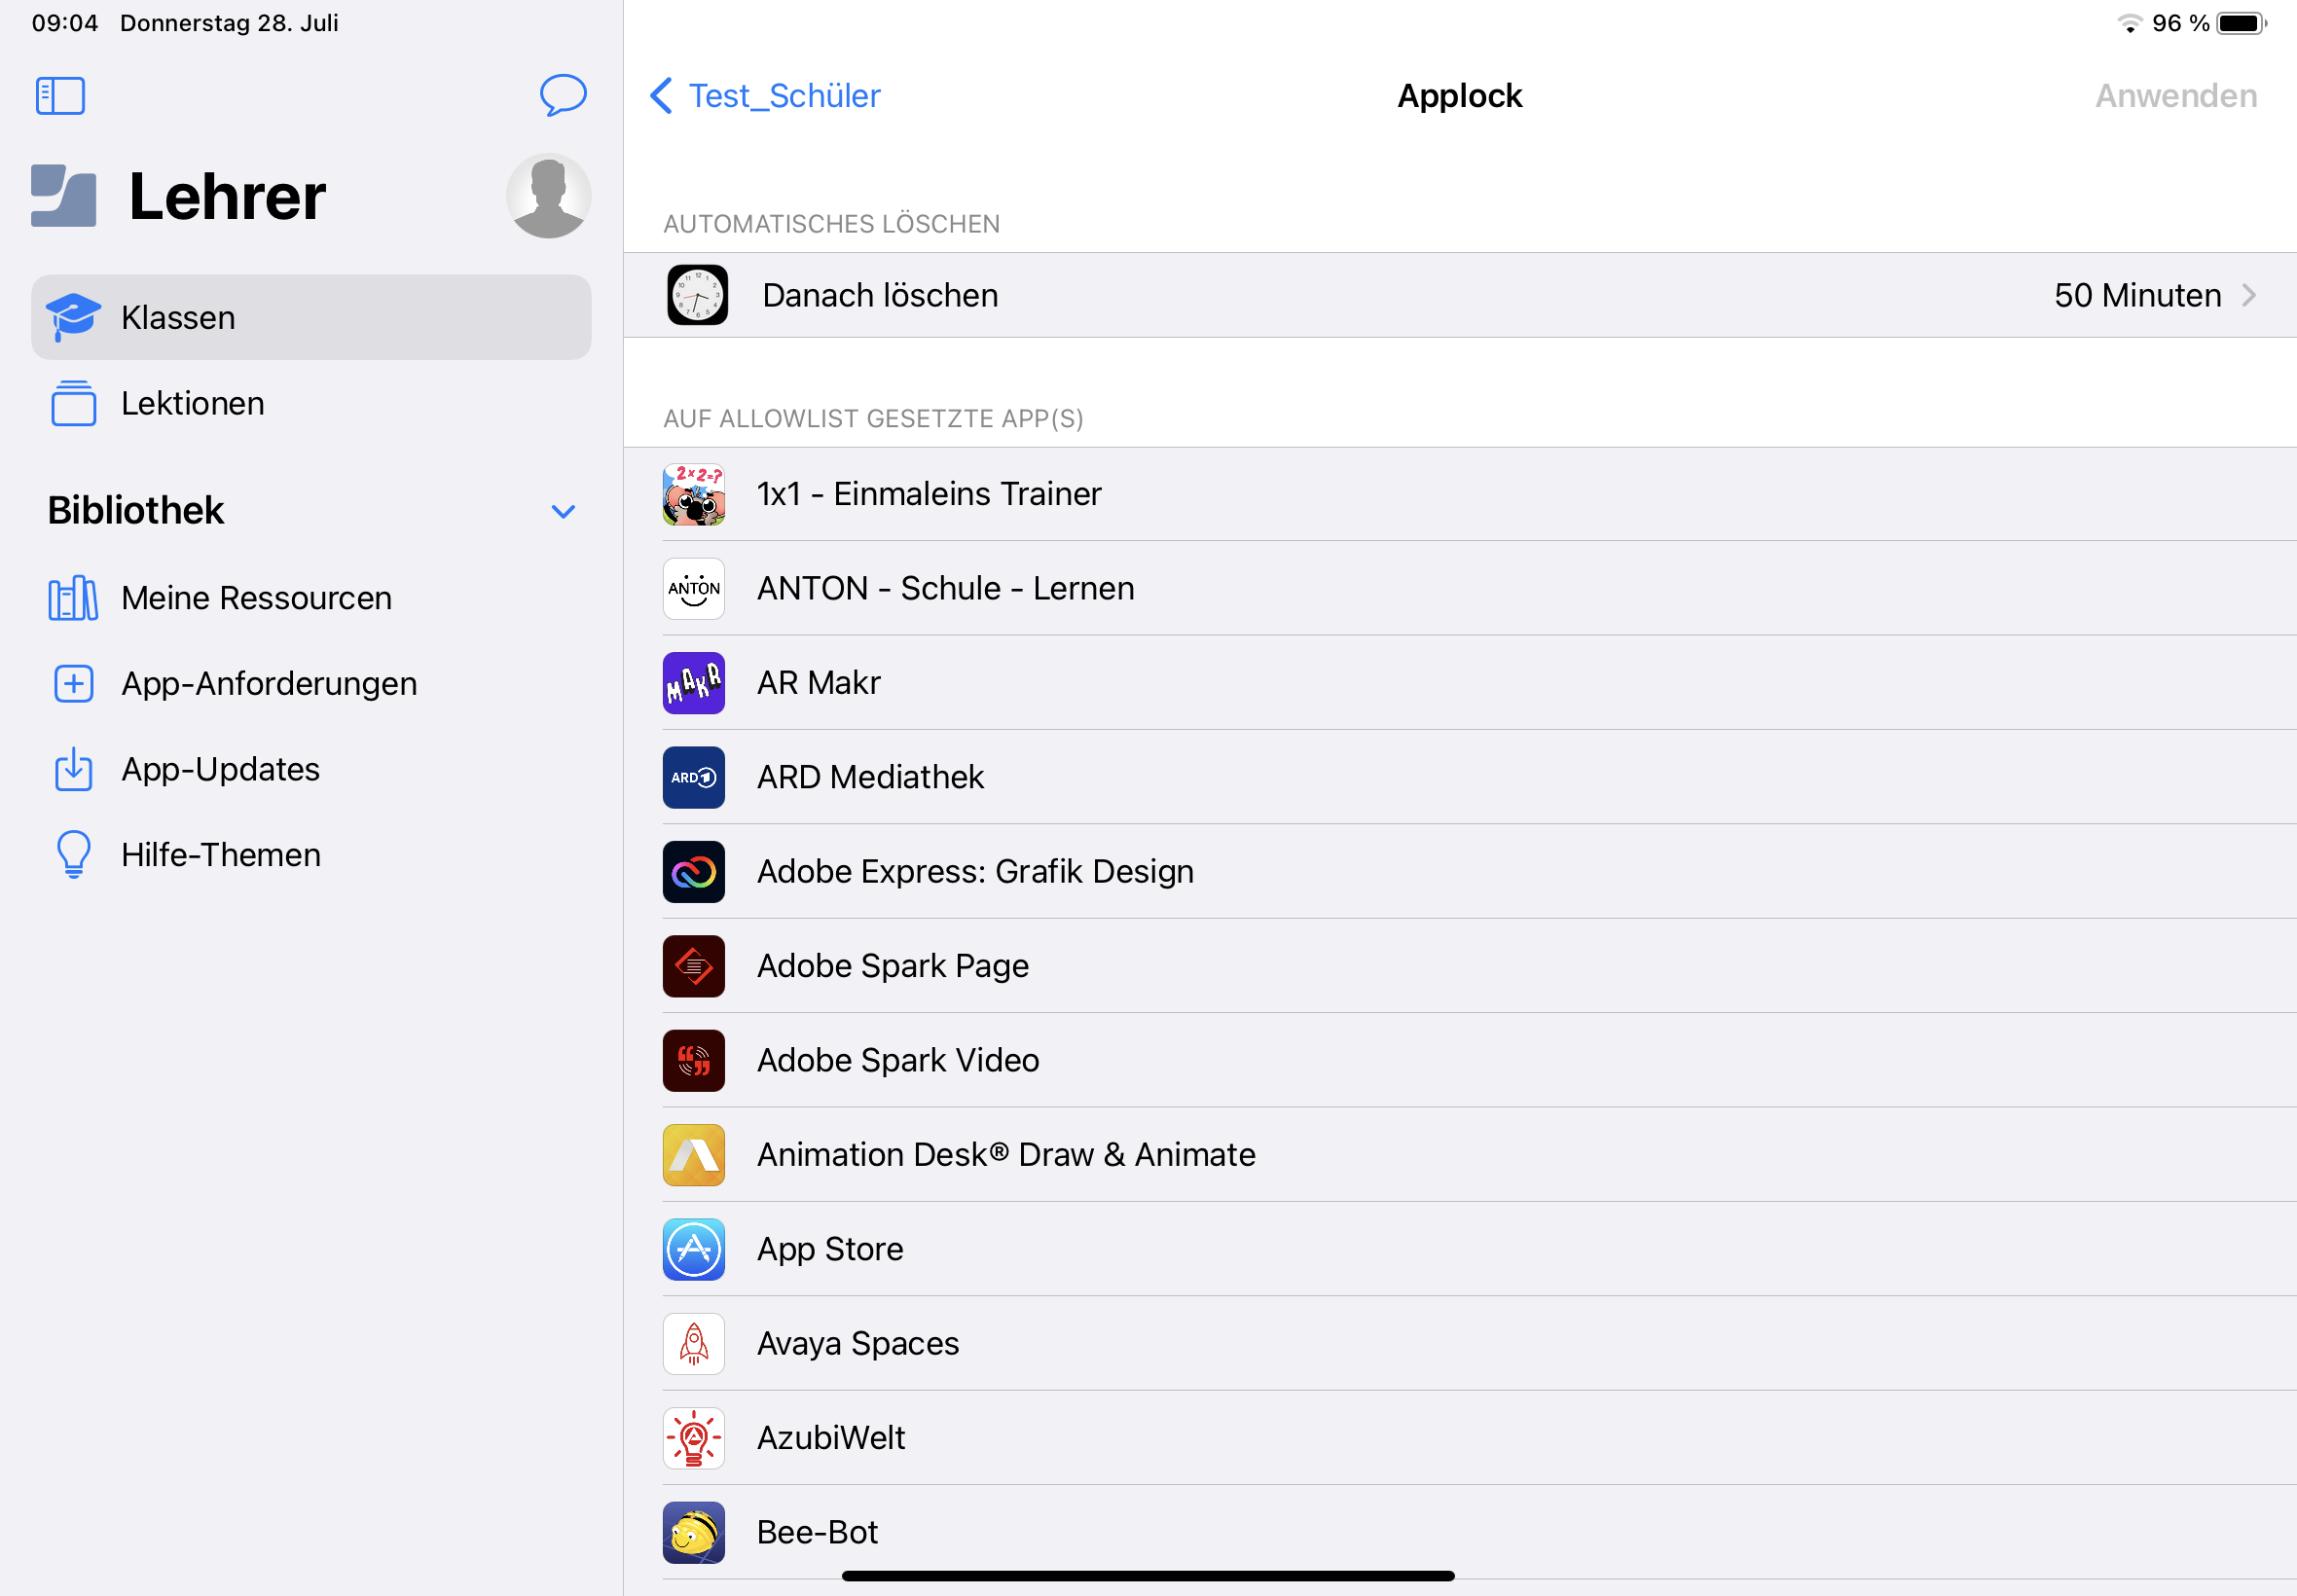Select Avaya Spaces row
The width and height of the screenshot is (2297, 1596).
[x=1459, y=1343]
